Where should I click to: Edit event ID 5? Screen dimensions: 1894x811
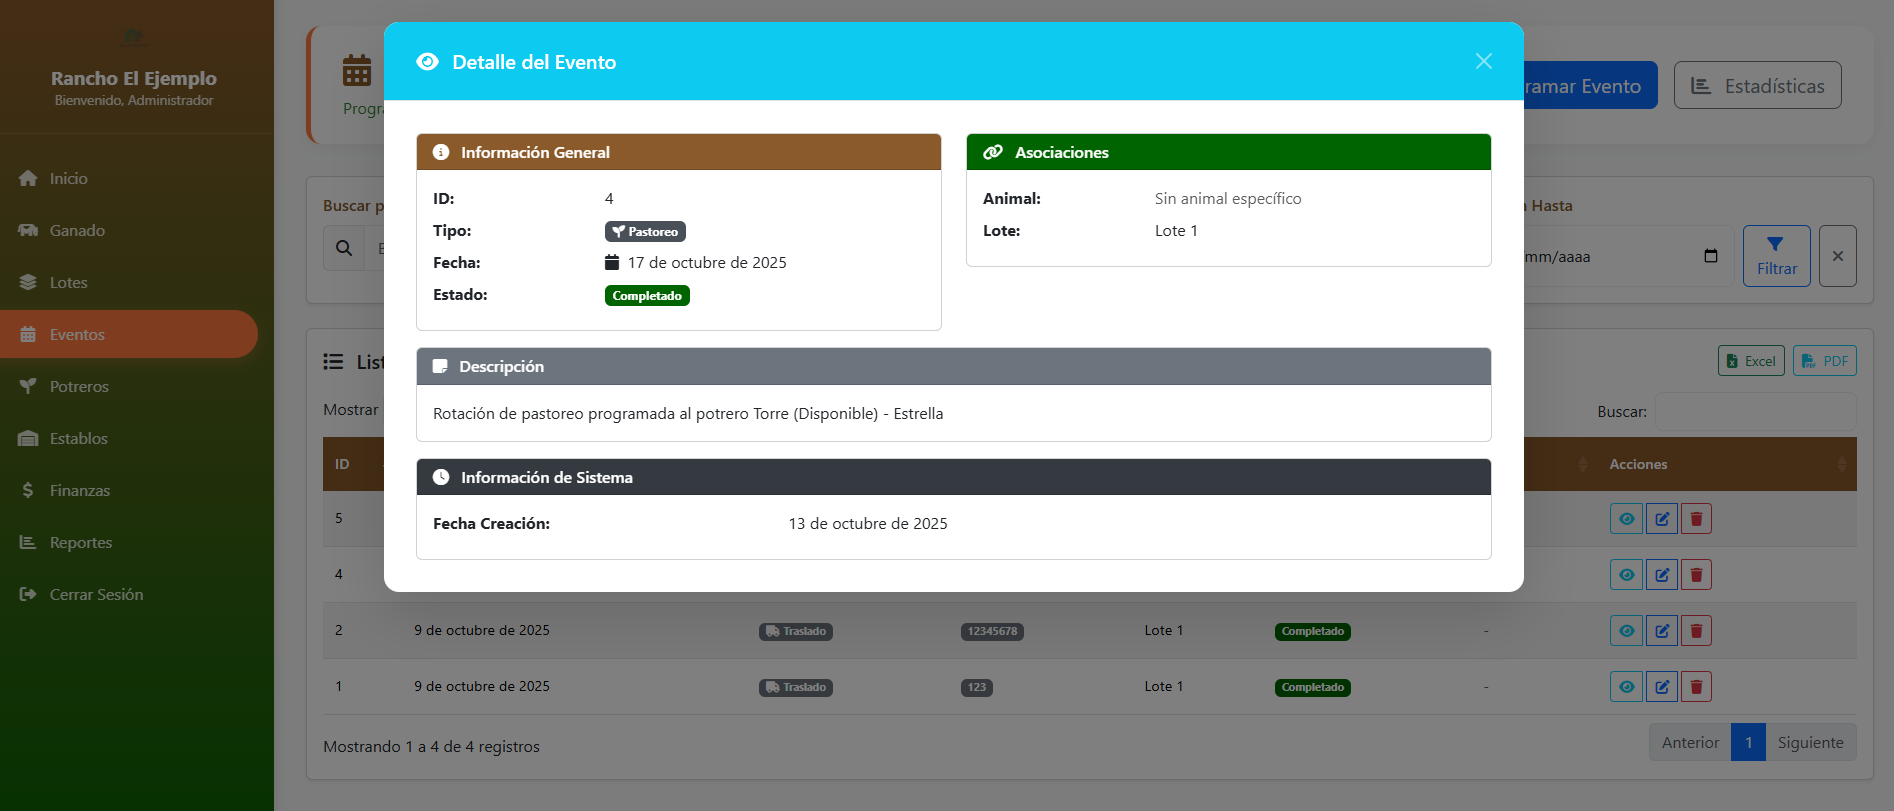tap(1661, 518)
